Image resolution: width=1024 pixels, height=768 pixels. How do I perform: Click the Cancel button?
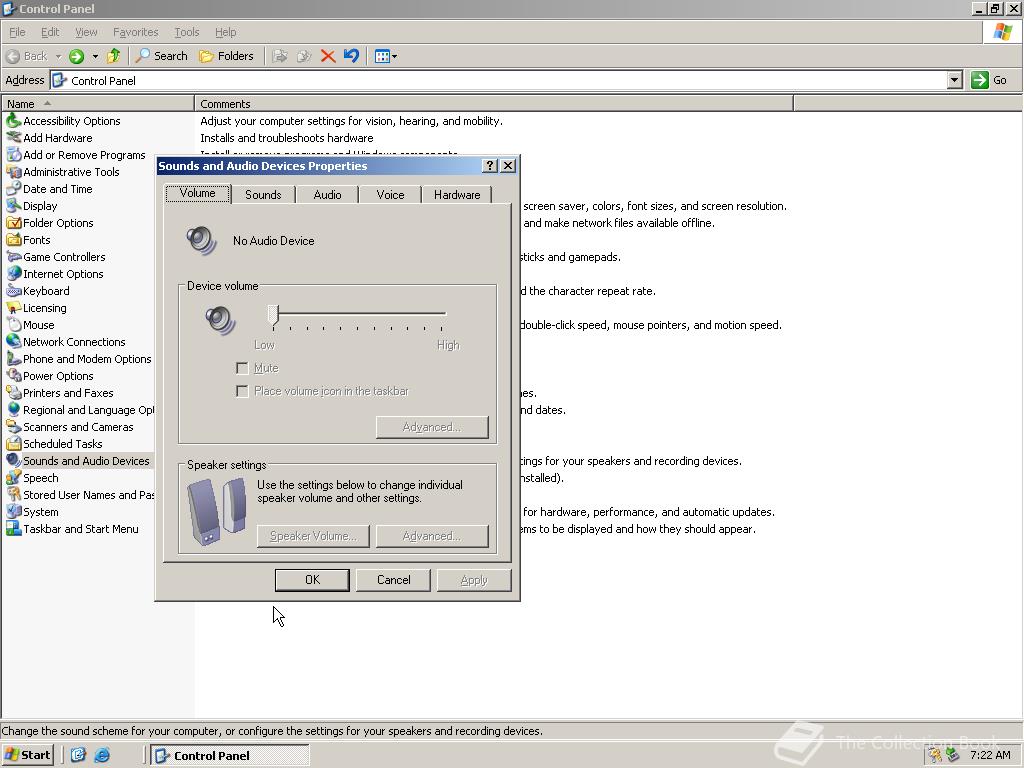coord(393,580)
